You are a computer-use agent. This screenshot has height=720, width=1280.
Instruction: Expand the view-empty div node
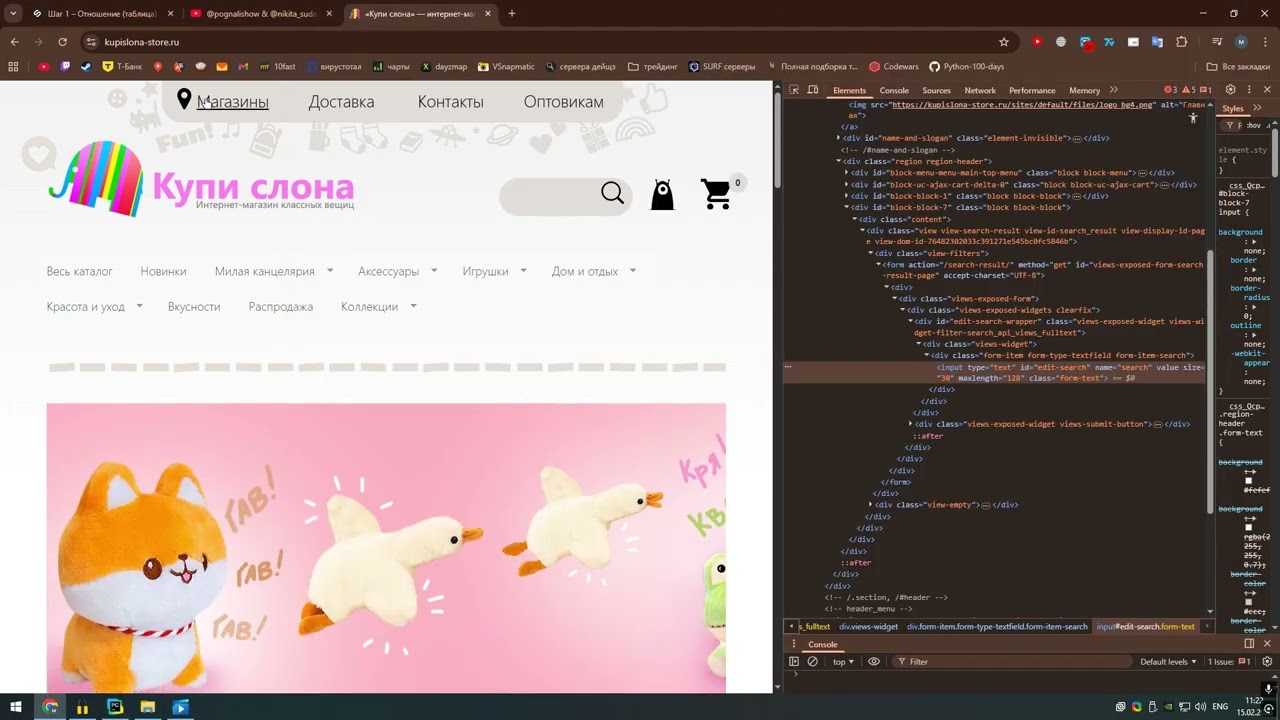[x=870, y=505]
